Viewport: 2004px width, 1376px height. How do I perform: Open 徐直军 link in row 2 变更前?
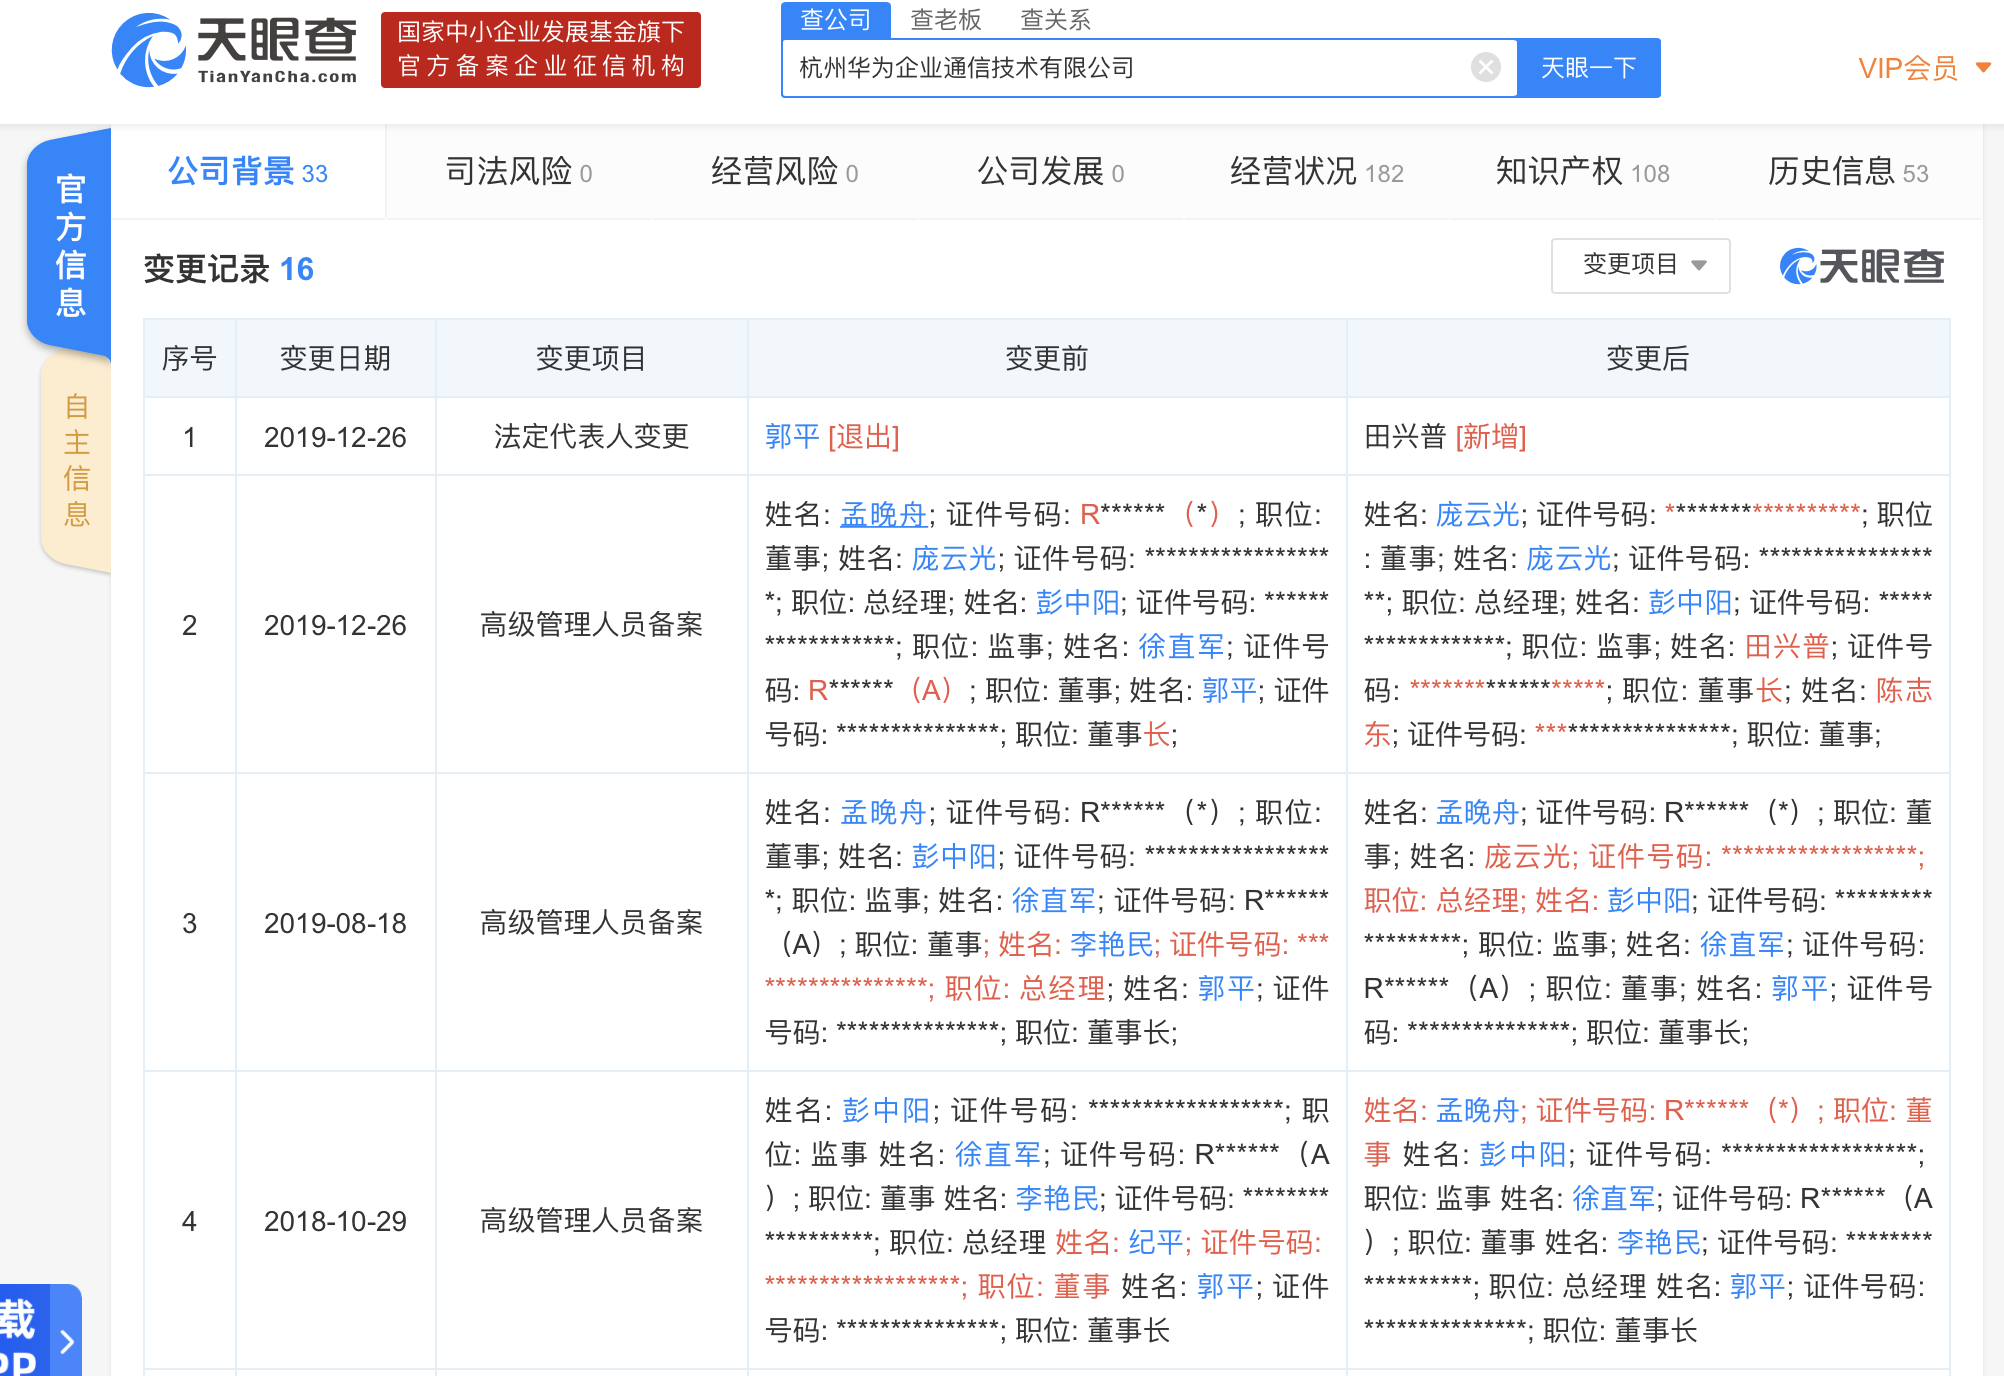(1181, 647)
